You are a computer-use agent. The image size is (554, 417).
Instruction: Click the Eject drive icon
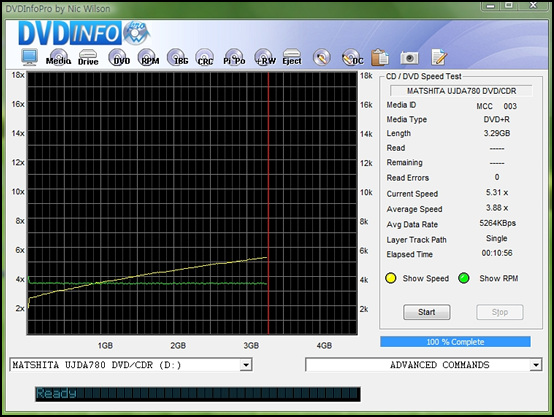pyautogui.click(x=292, y=58)
